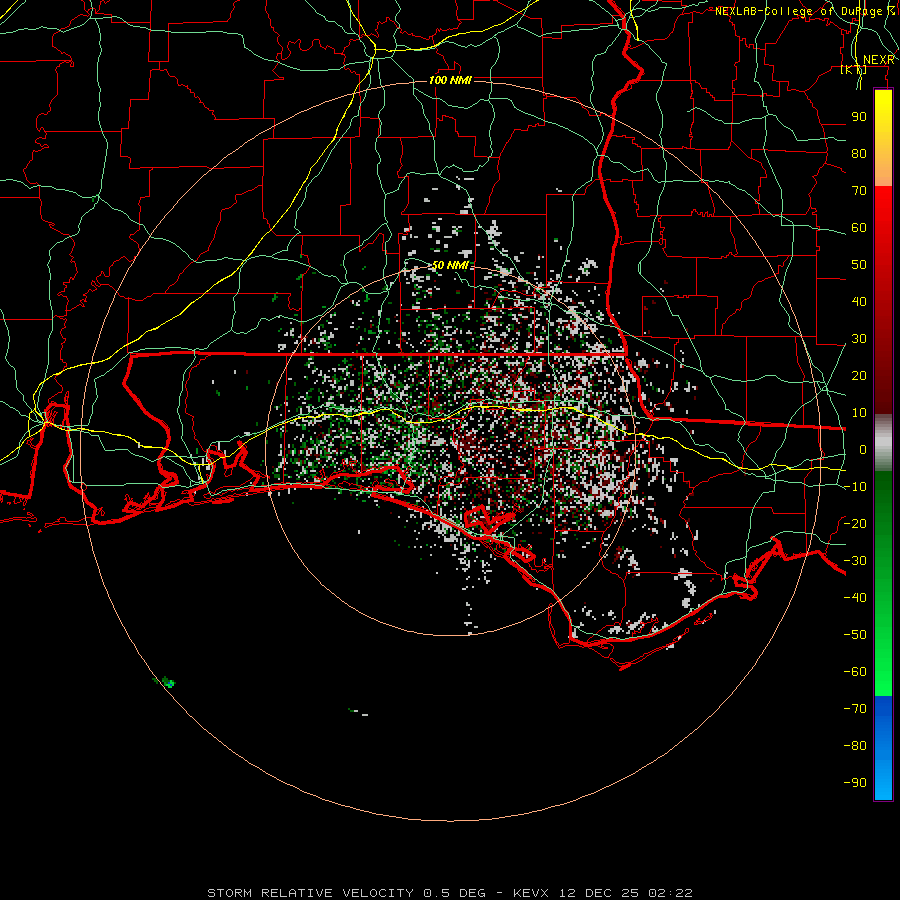This screenshot has width=900, height=900.
Task: Select the 90 value on the velocity scale
Action: click(x=859, y=117)
